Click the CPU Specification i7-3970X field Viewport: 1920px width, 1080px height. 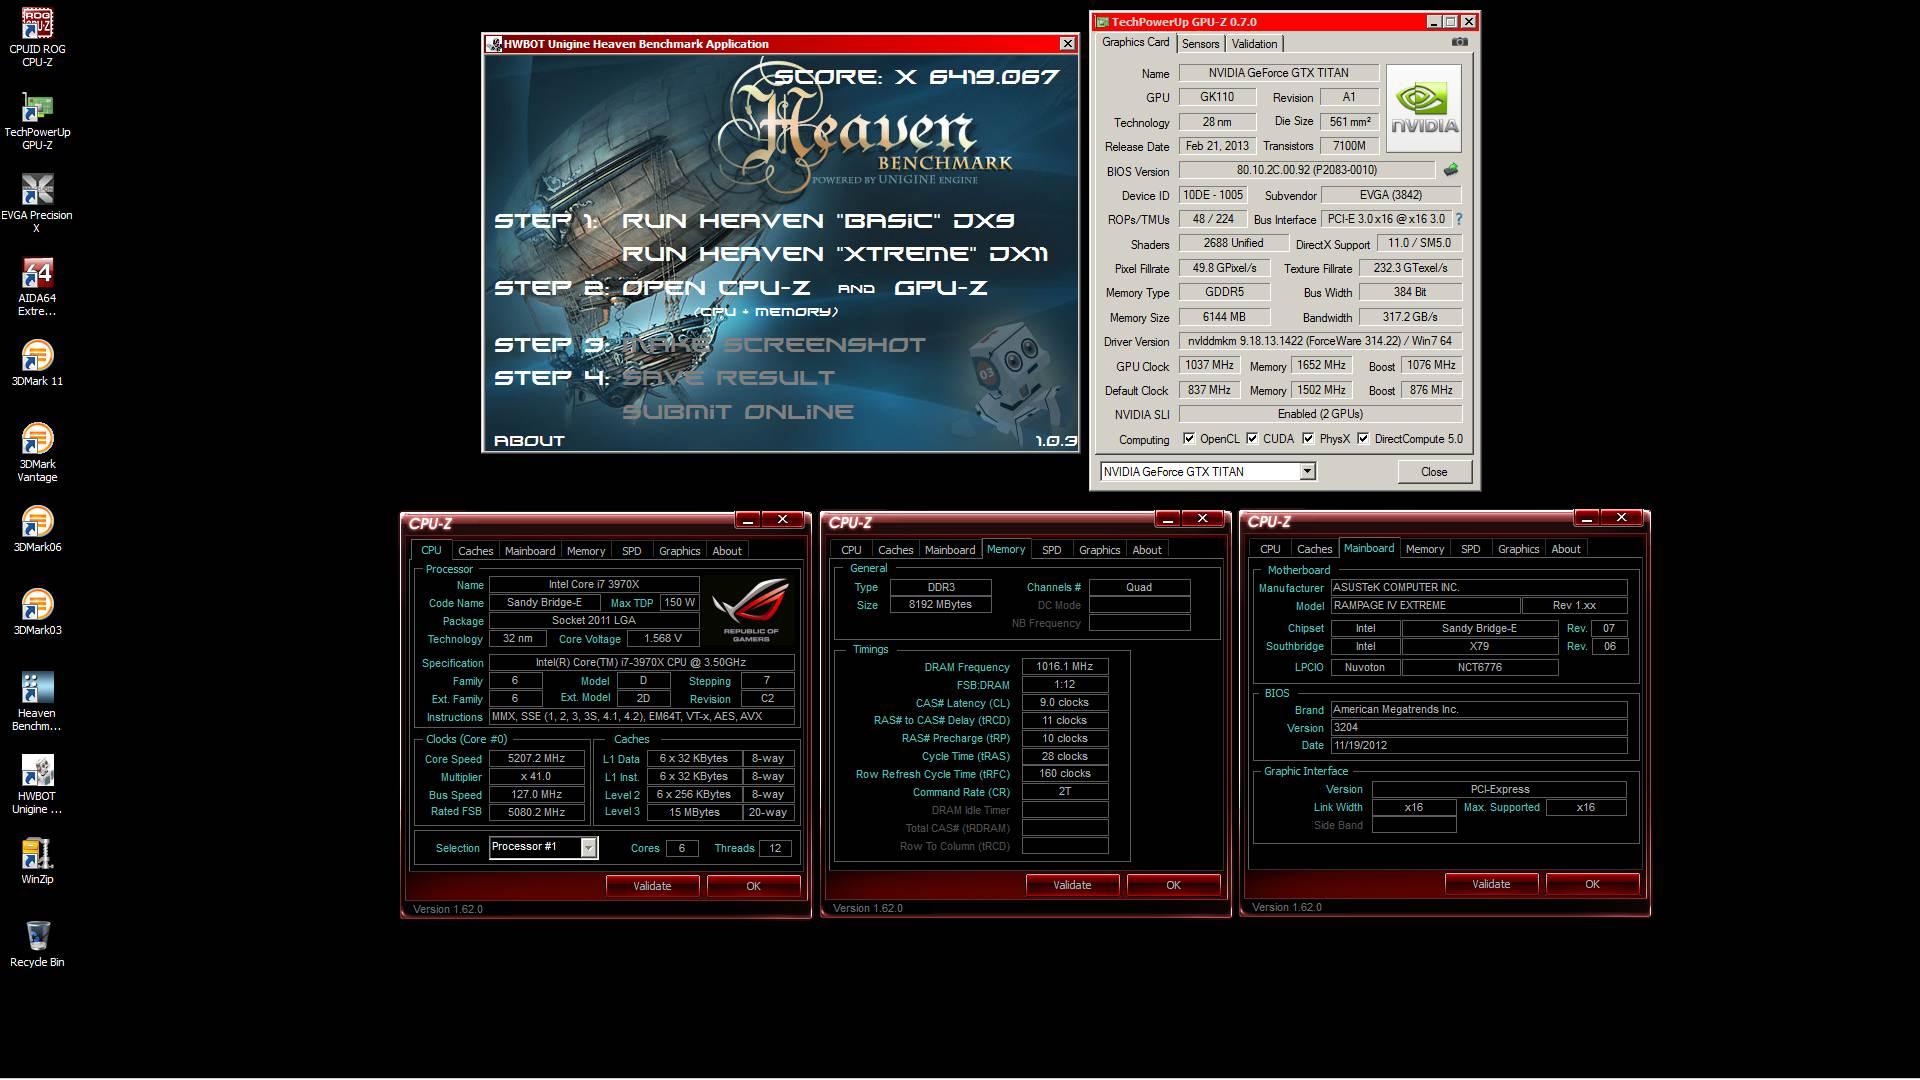click(641, 663)
